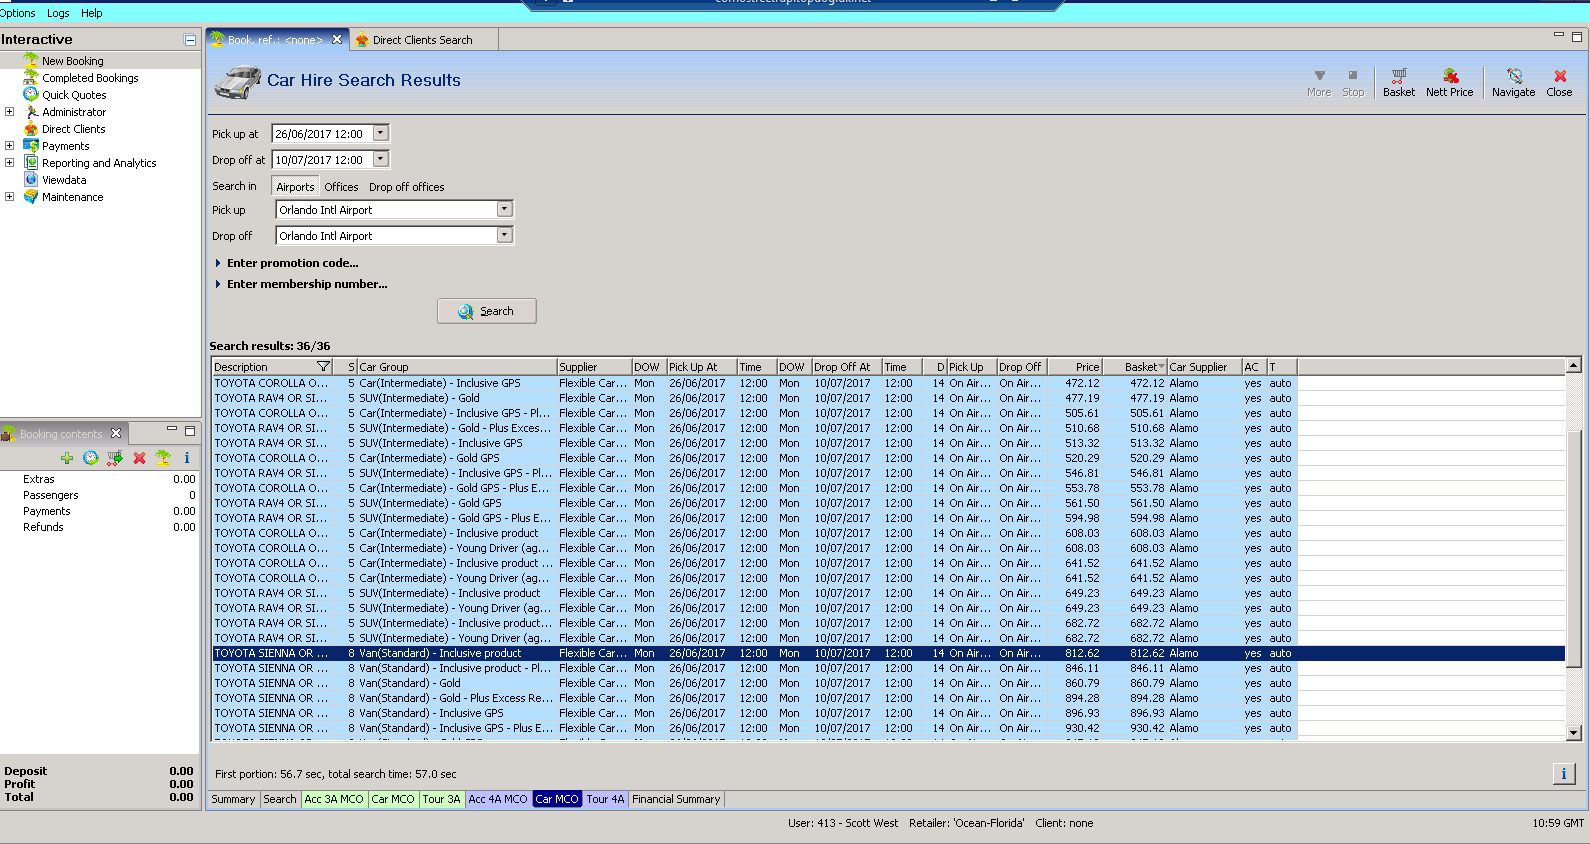Click the More arrow toolbar icon
The height and width of the screenshot is (844, 1590).
1319,82
